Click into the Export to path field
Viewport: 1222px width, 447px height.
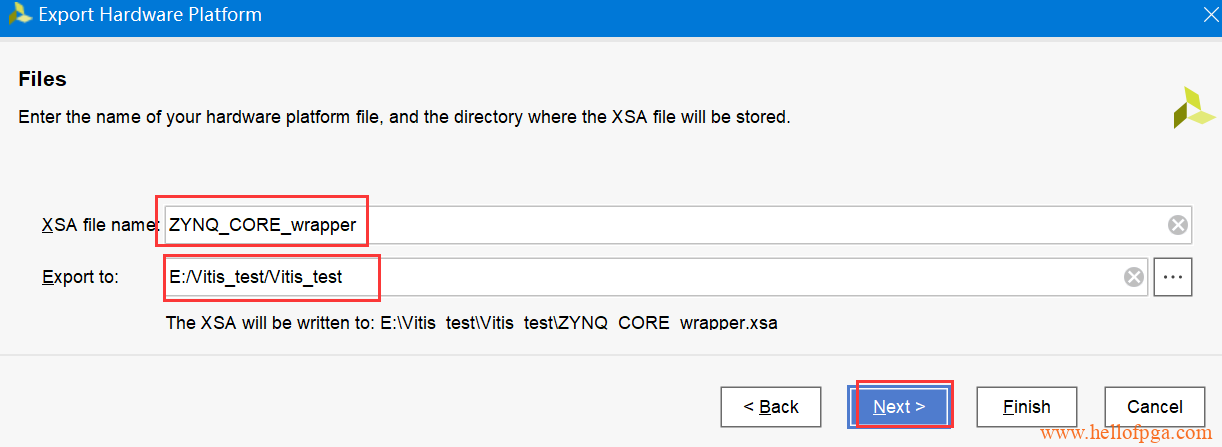(x=640, y=277)
